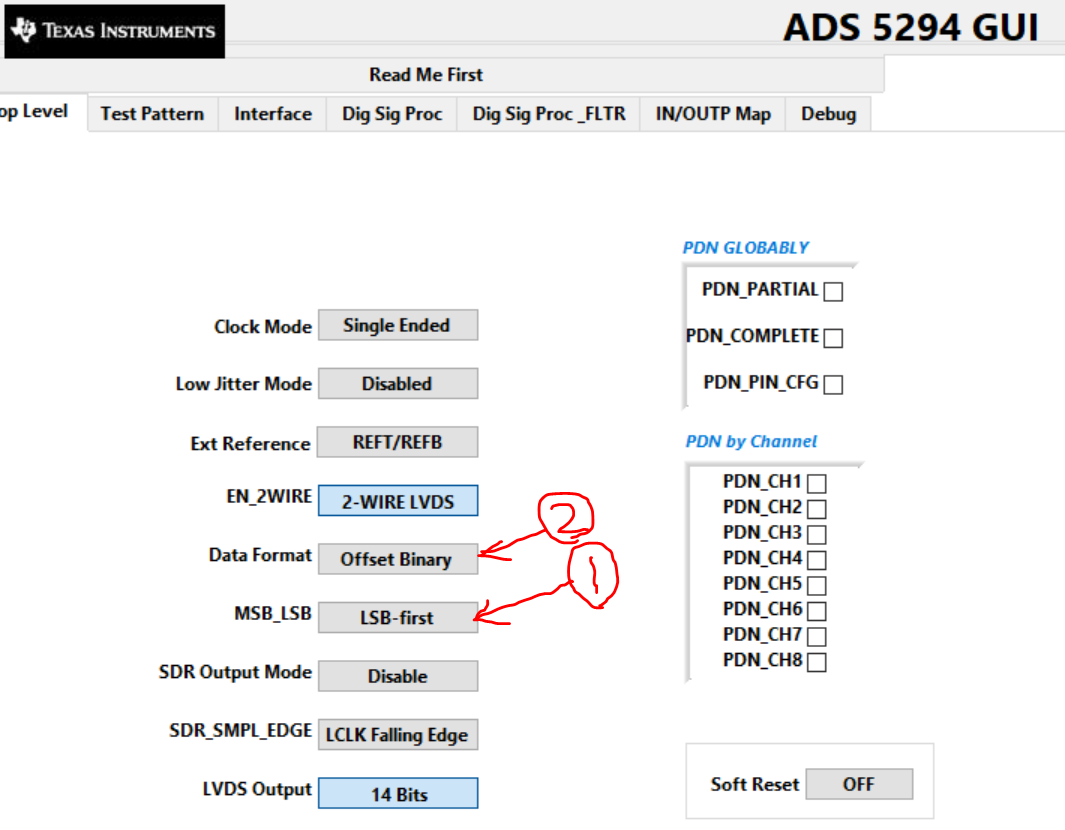The height and width of the screenshot is (830, 1065).
Task: Click the LVDS Output label
Action: (x=257, y=789)
